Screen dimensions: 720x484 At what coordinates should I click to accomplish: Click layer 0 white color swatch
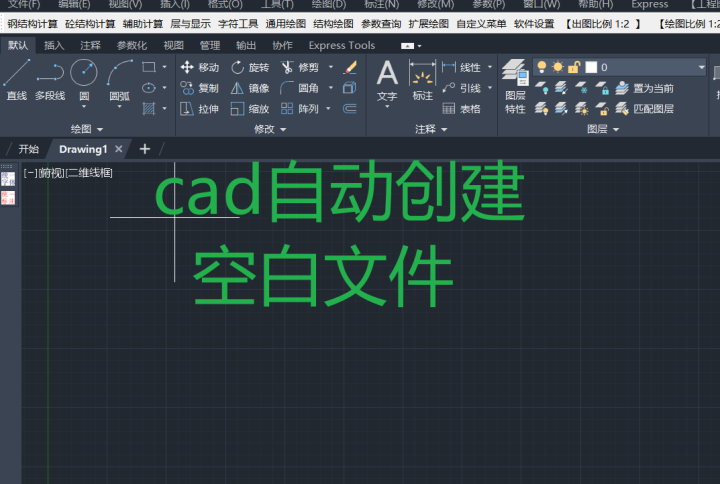[591, 68]
